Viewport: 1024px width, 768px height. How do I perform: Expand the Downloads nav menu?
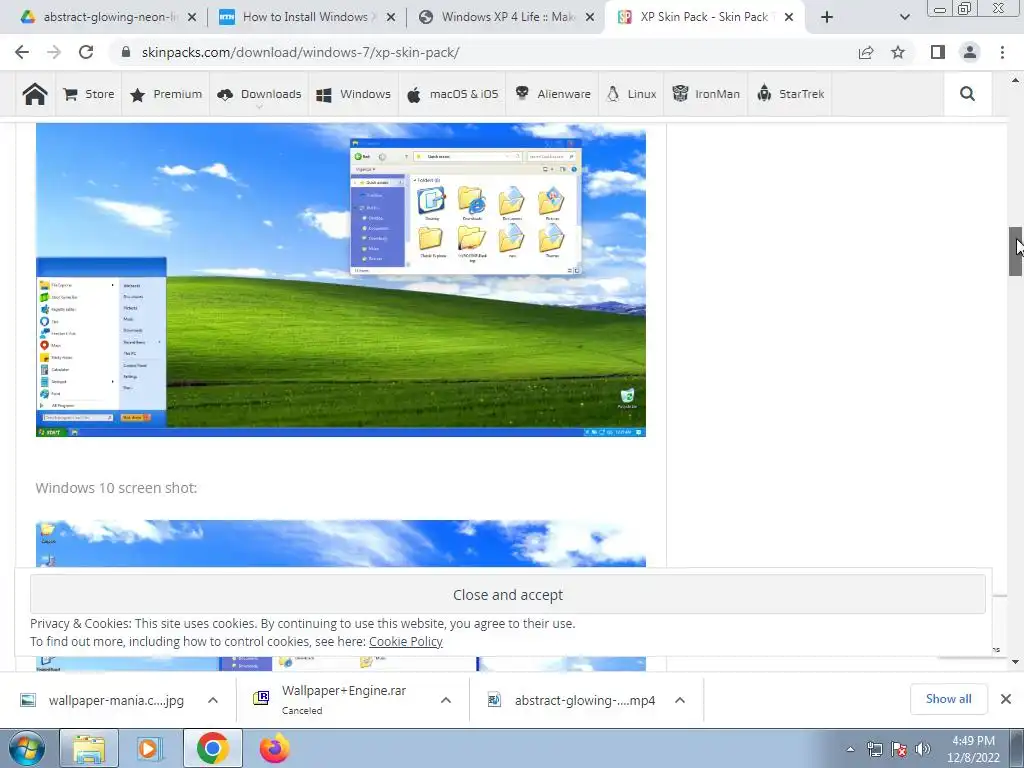259,94
